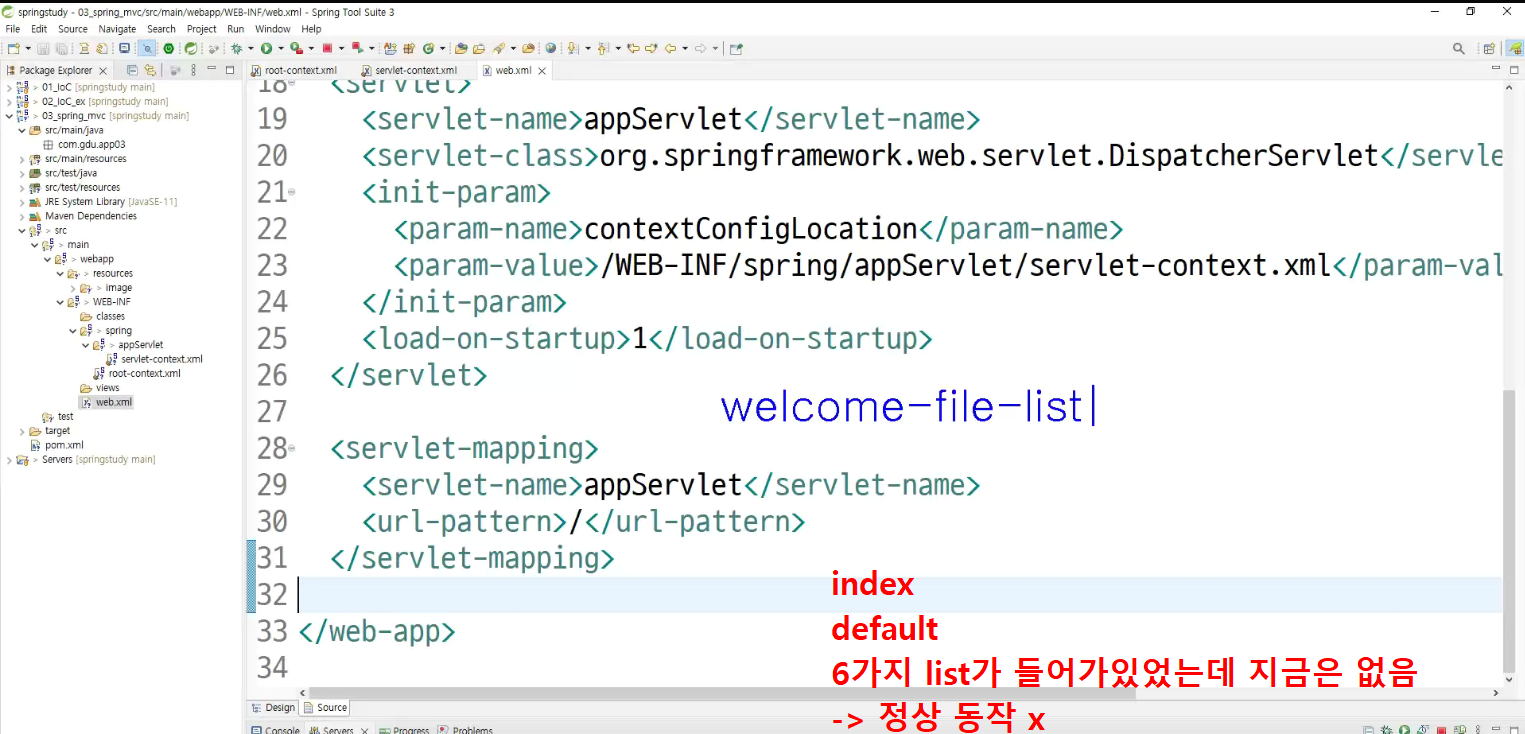
Task: Select servlet-context.xml in Package Explorer
Action: (x=155, y=359)
